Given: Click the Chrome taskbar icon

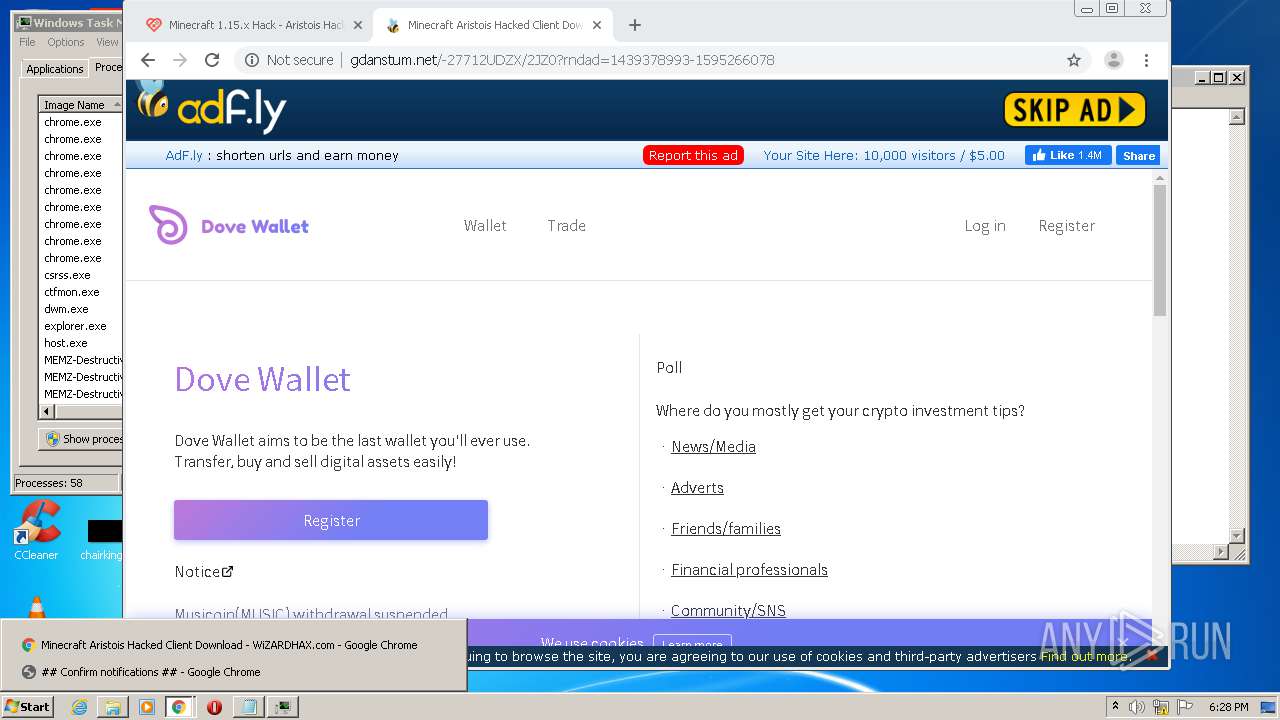Looking at the screenshot, I should (x=178, y=707).
